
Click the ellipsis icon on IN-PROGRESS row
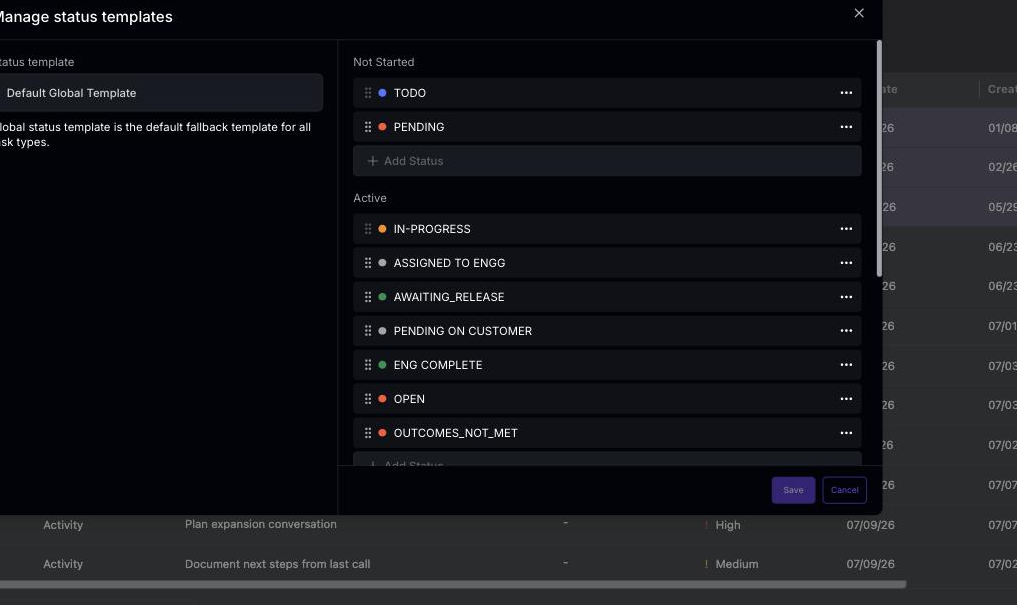click(846, 229)
